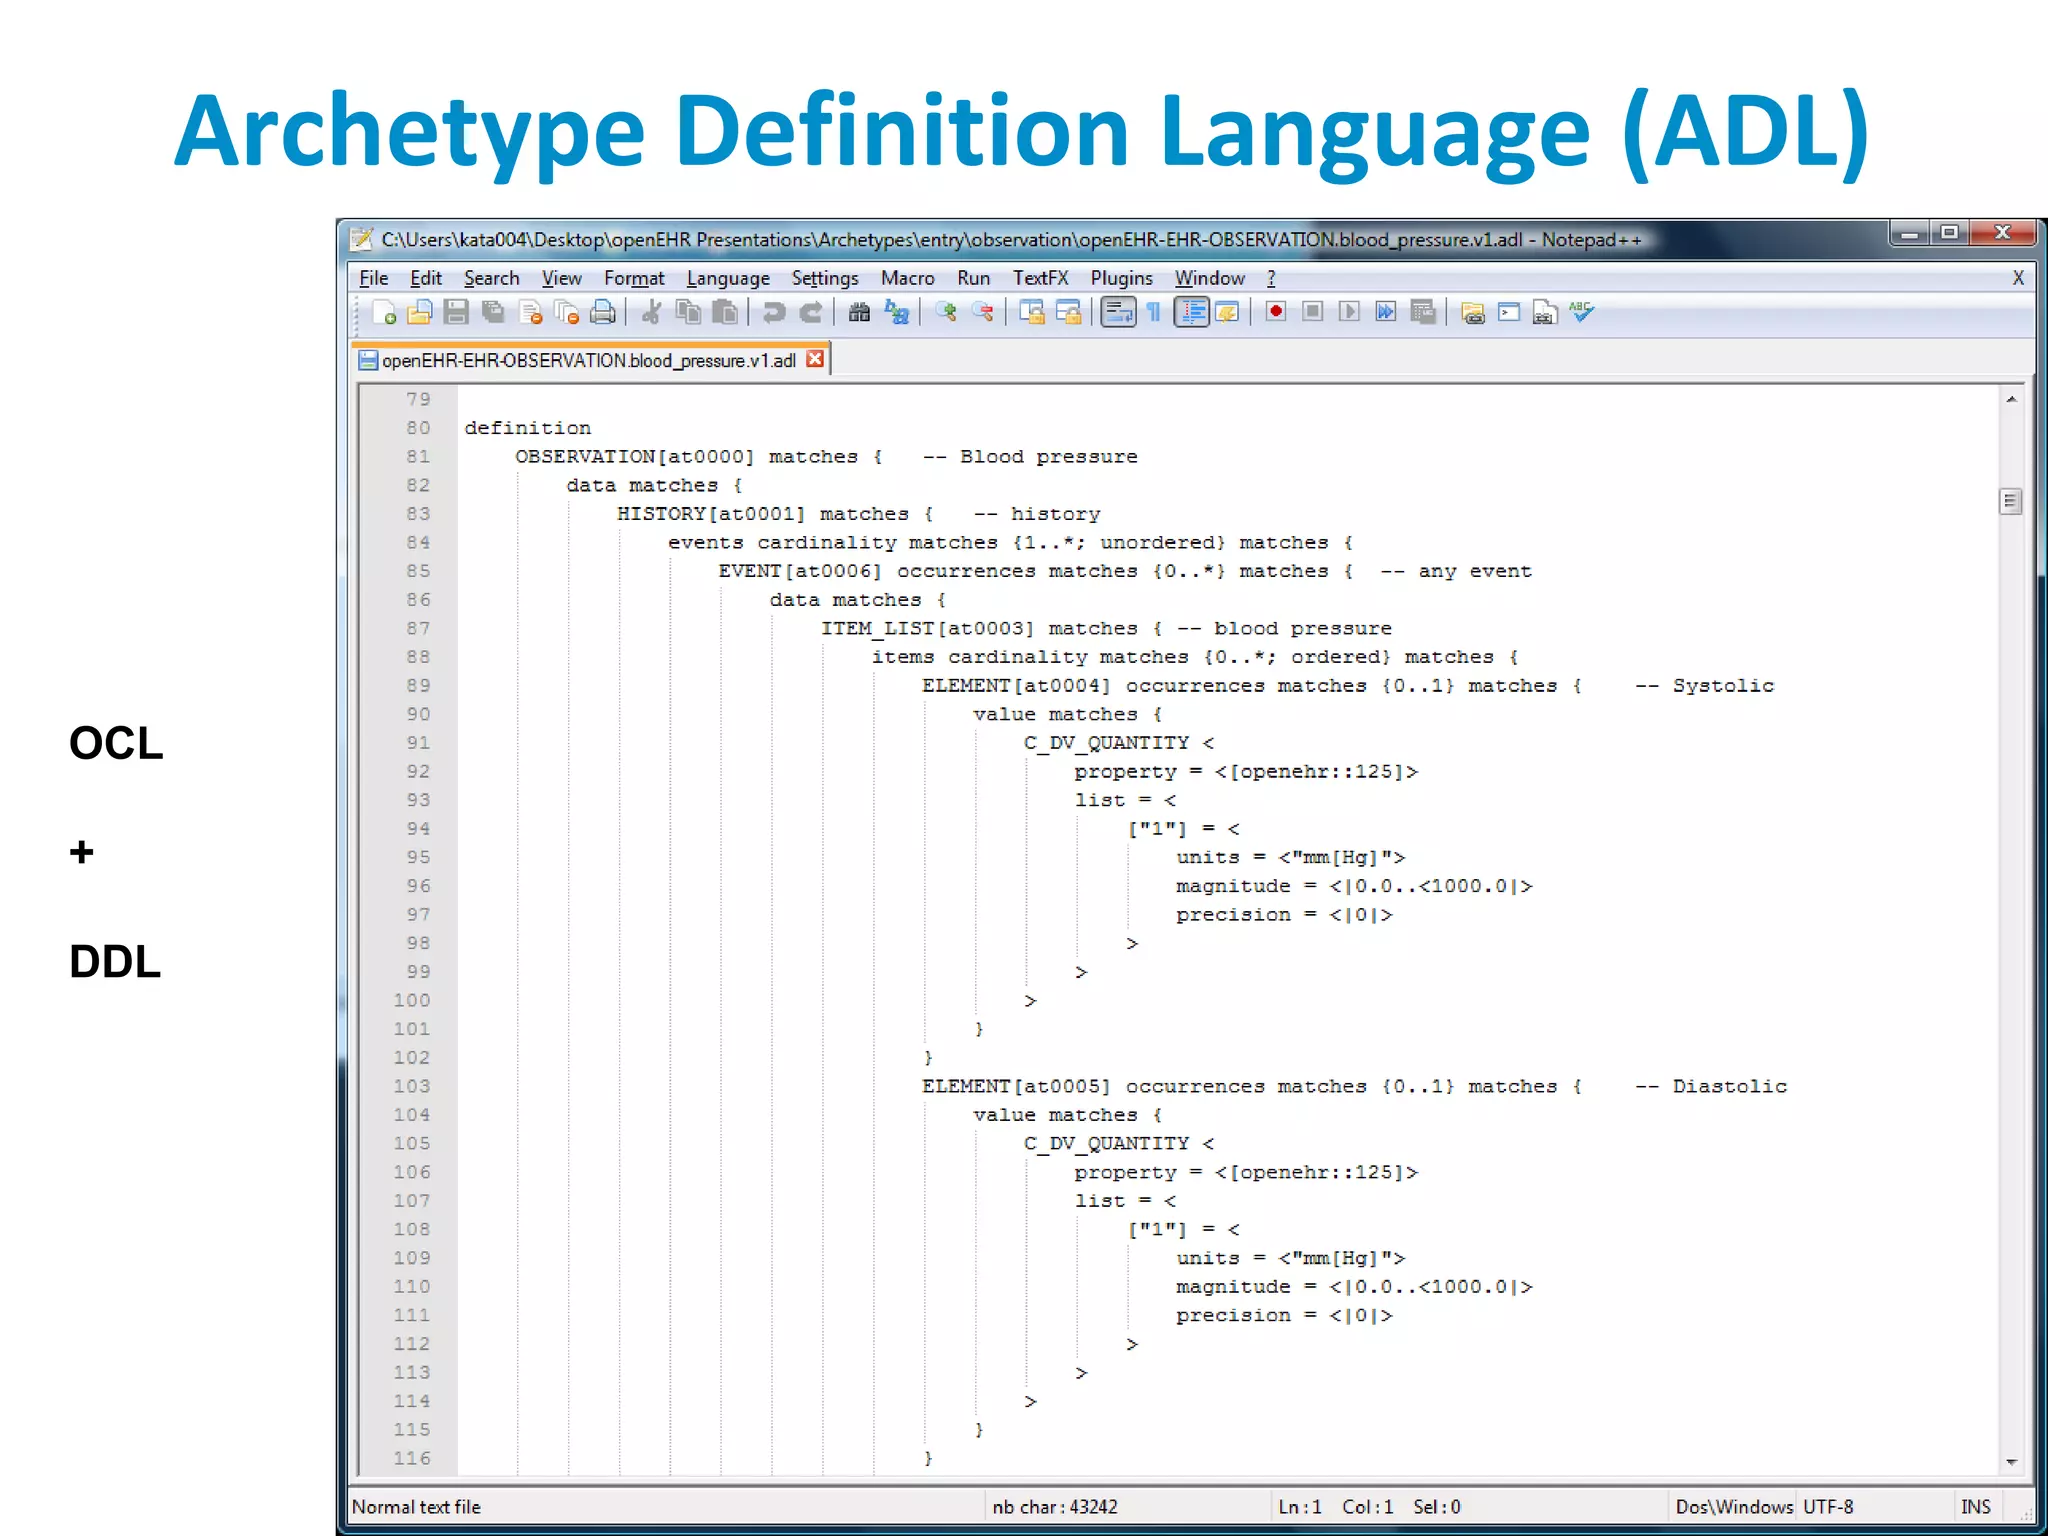
Task: Click the Find and Replace icon
Action: click(897, 313)
